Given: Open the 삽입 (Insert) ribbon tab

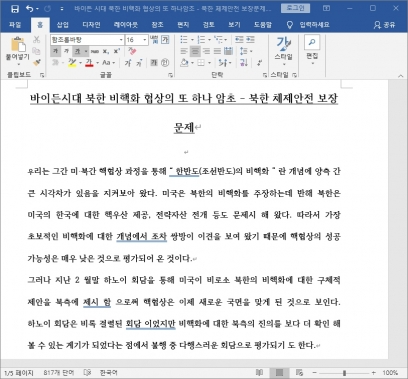Looking at the screenshot, I should [x=62, y=25].
